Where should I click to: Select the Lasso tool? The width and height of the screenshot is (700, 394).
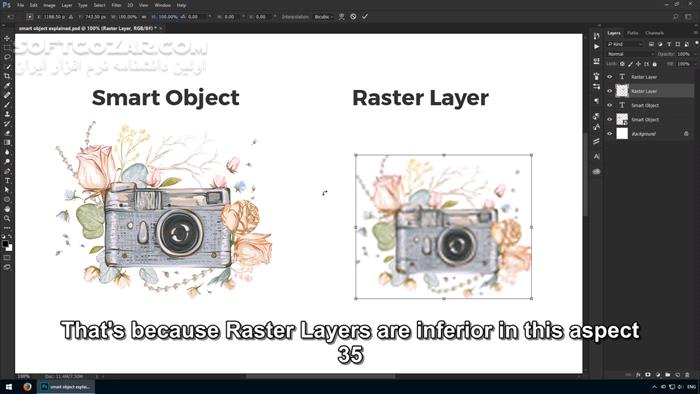(x=7, y=57)
